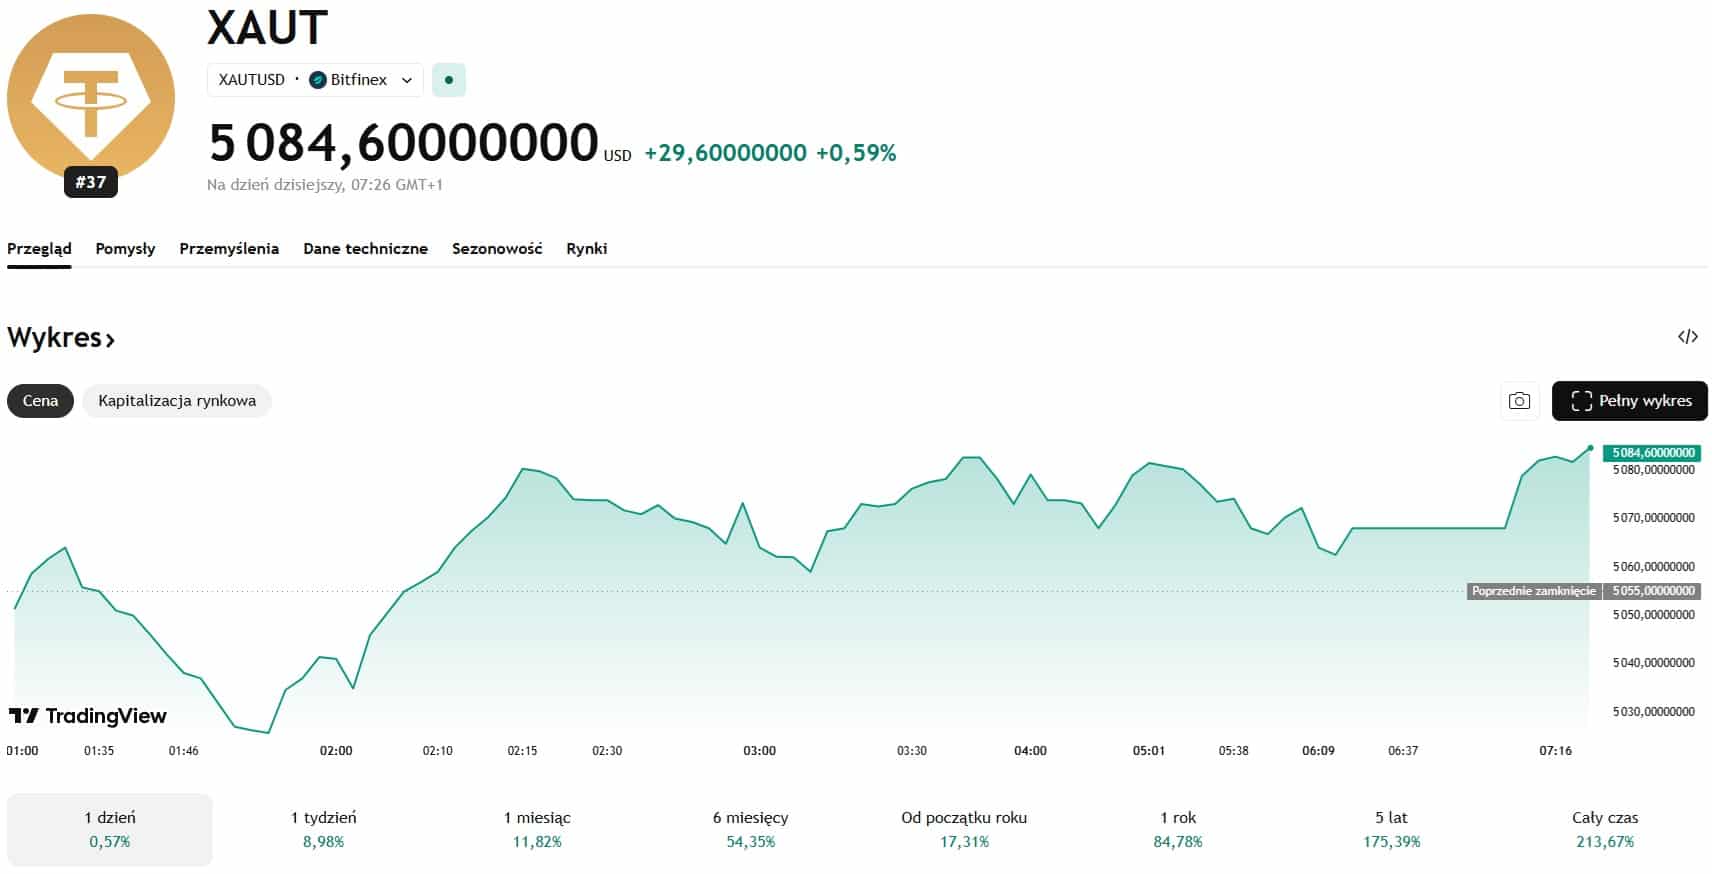Expand the Wykres chart section heading
The image size is (1712, 874).
pyautogui.click(x=61, y=338)
